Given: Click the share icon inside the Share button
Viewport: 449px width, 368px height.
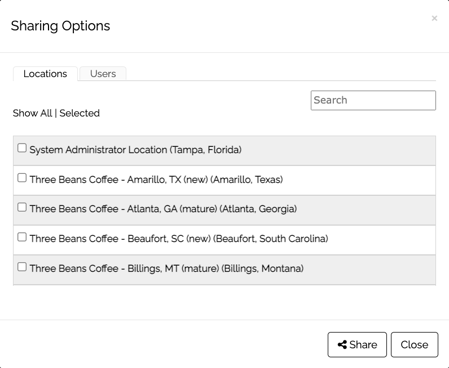Looking at the screenshot, I should tap(342, 345).
